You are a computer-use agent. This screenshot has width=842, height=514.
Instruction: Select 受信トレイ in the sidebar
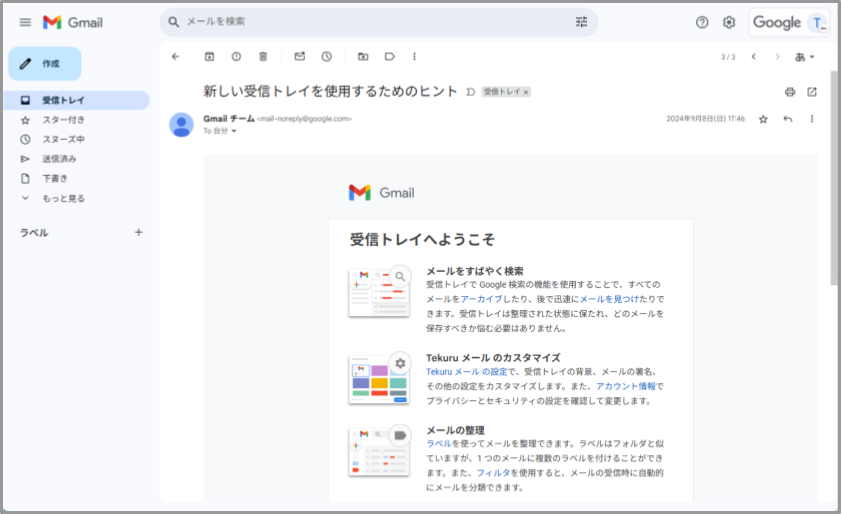coord(76,100)
